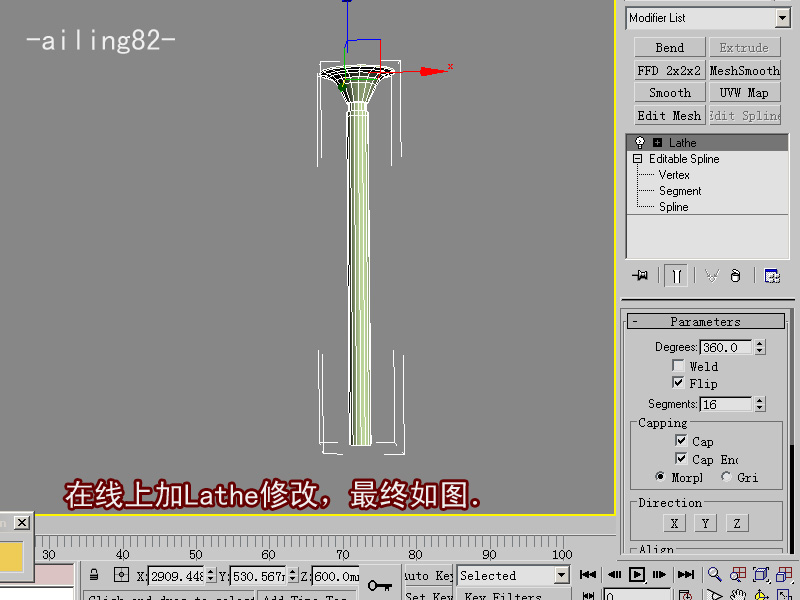Click Make Unique icon in modifier stack

(711, 276)
